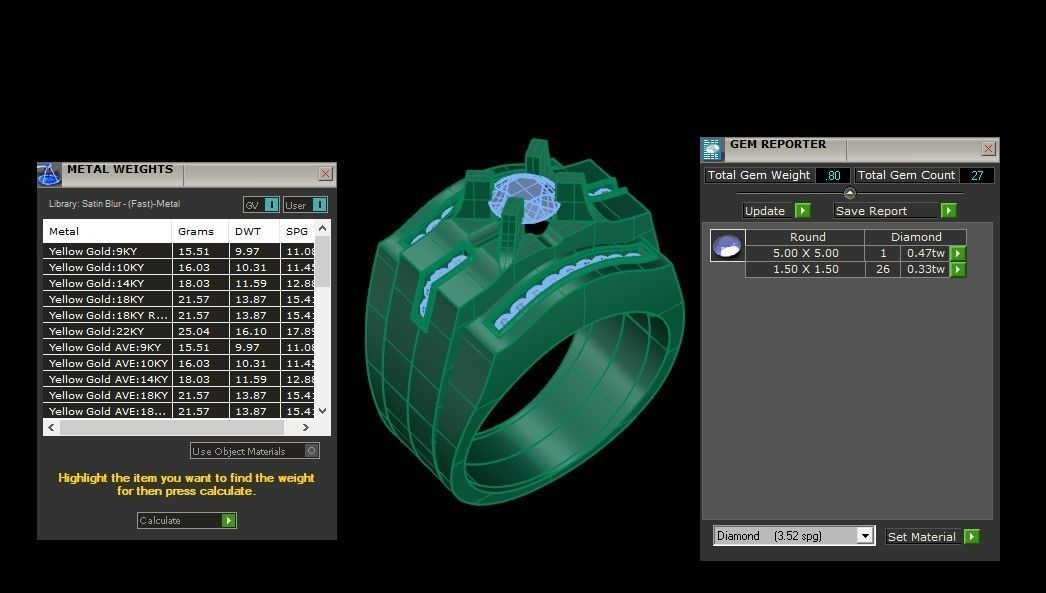Select the Yellow Gold:22KY row
The image size is (1046, 593).
click(x=179, y=332)
